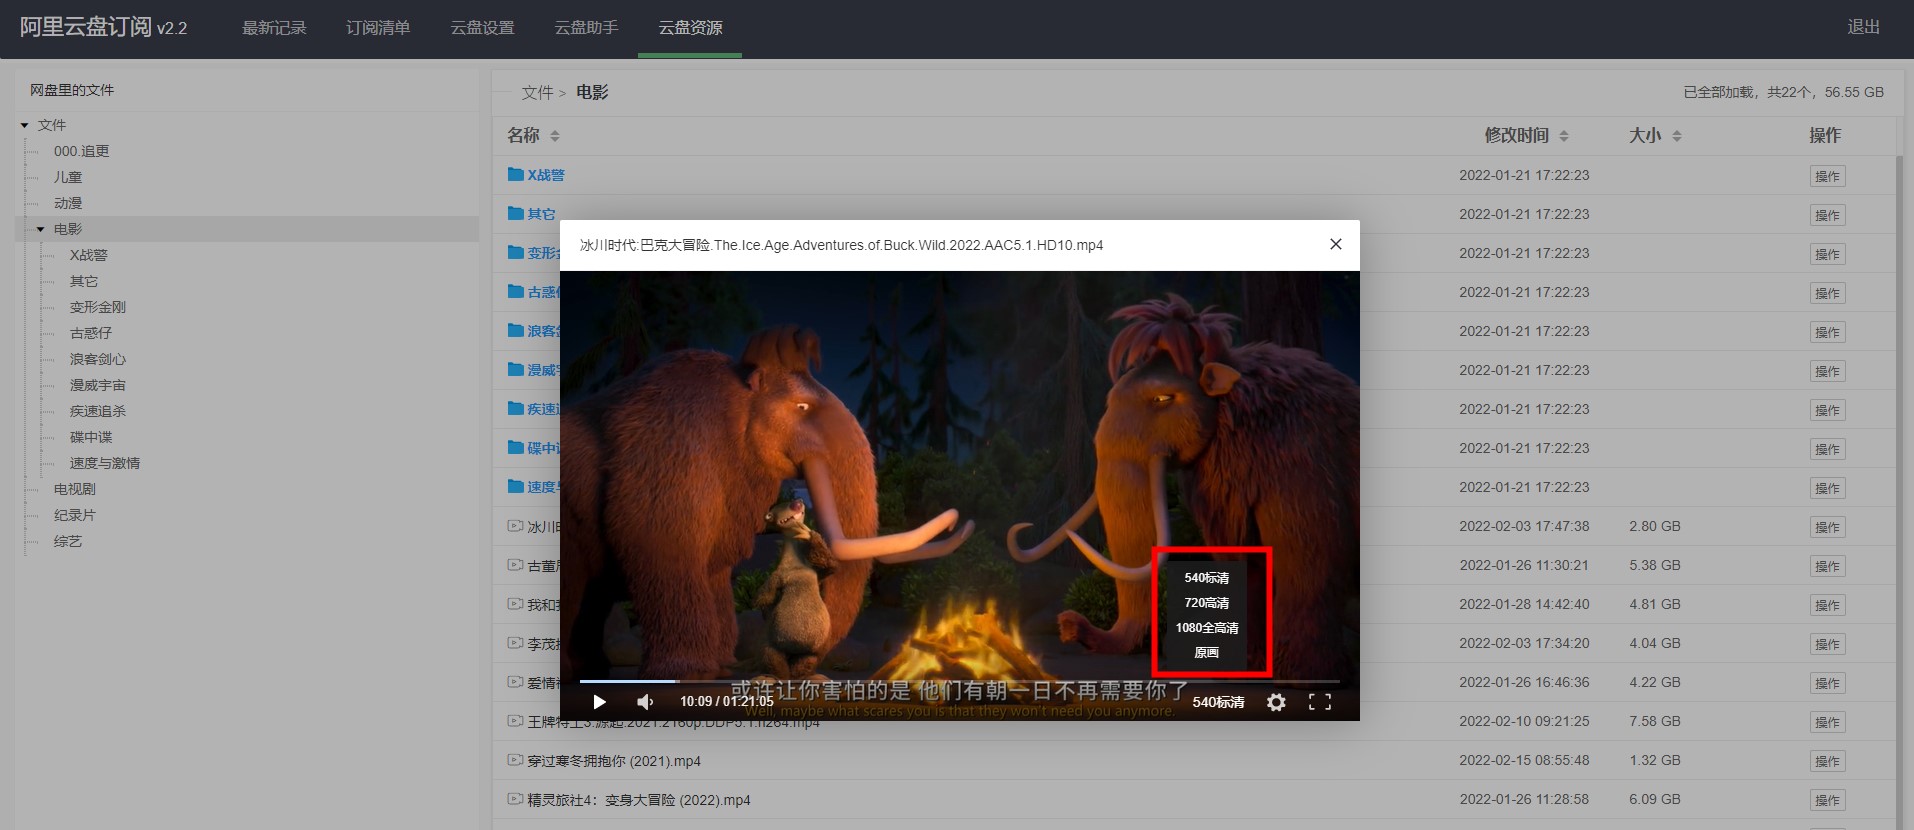The height and width of the screenshot is (830, 1914).
Task: Select 720高清 quality option
Action: tap(1207, 603)
